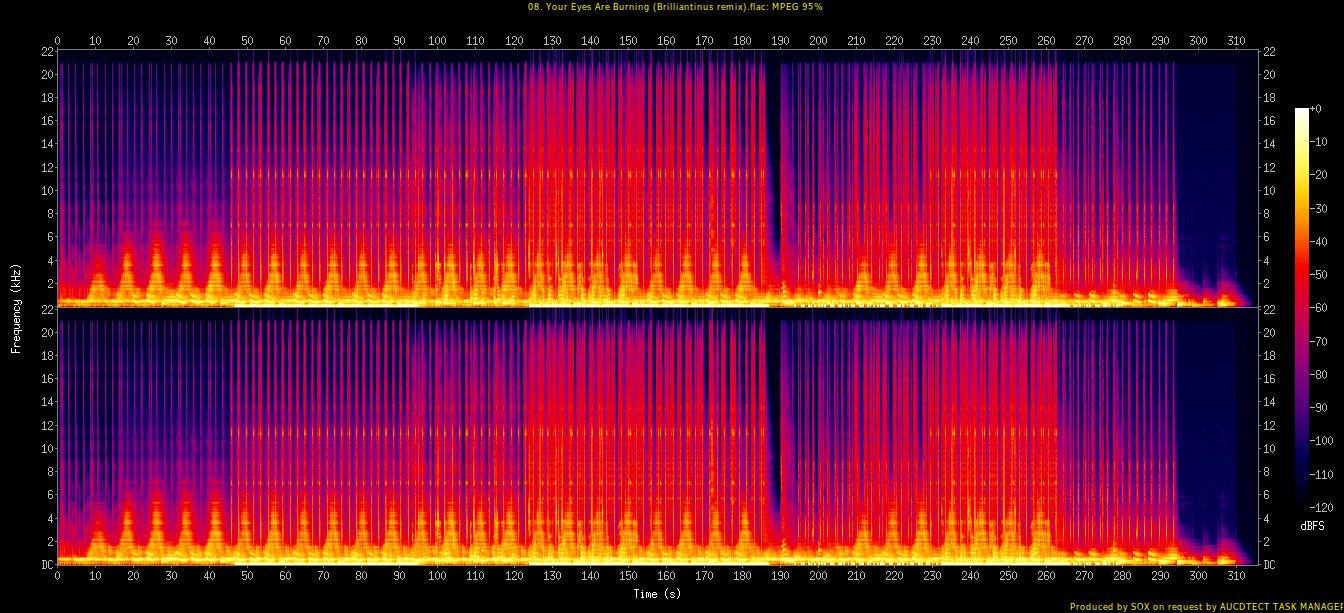Click the 'dBFS' label under the color scale
This screenshot has width=1344, height=613.
pyautogui.click(x=1313, y=526)
